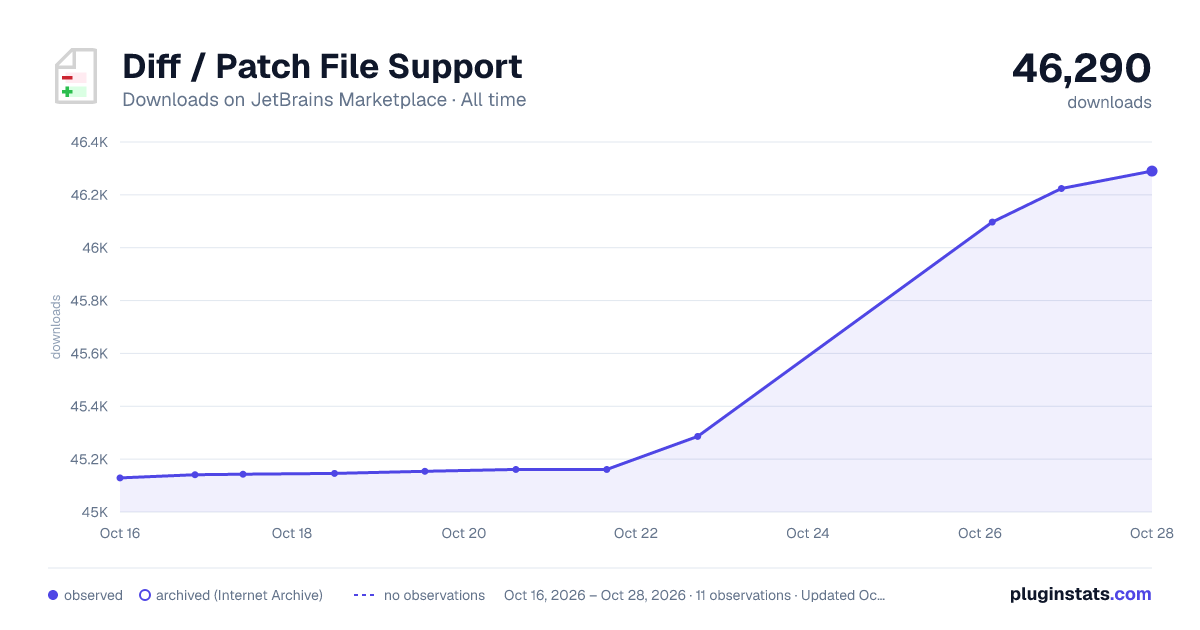Click the Diff / Patch plugin file icon
This screenshot has height=630, width=1200.
click(x=75, y=76)
